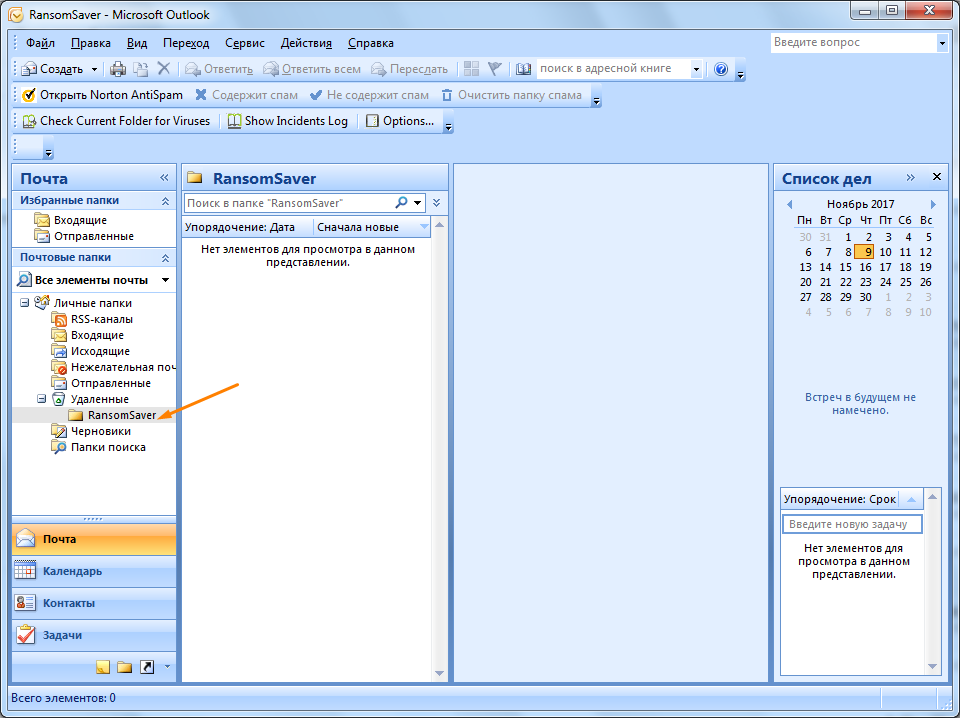Select Нежелательная почта folder

point(123,367)
